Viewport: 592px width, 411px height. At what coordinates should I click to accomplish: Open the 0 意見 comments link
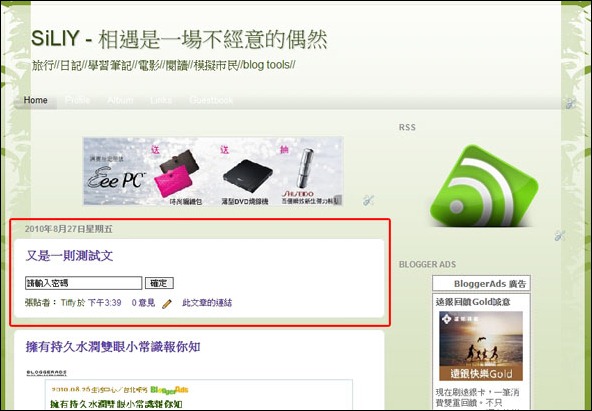[143, 303]
